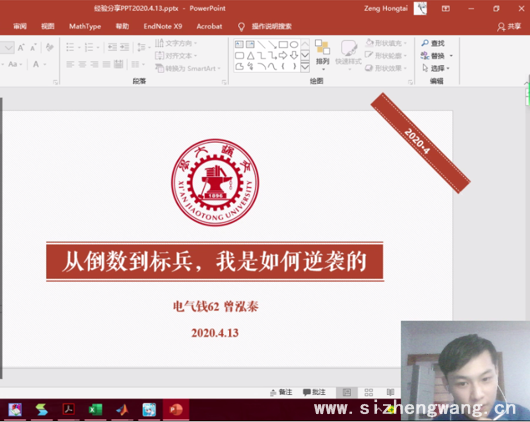
Task: Open the MathType ribbon tab
Action: point(85,26)
